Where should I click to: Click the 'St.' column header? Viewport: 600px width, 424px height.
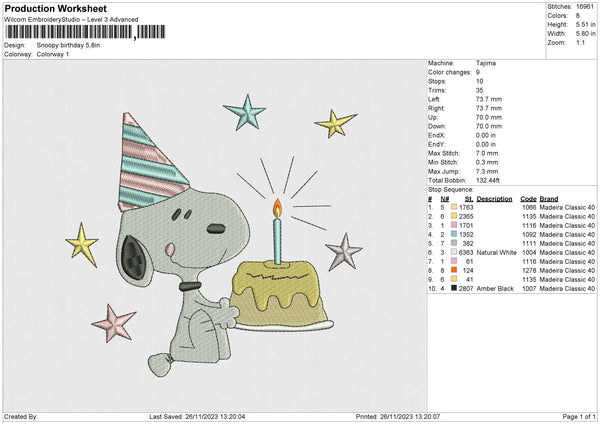469,199
